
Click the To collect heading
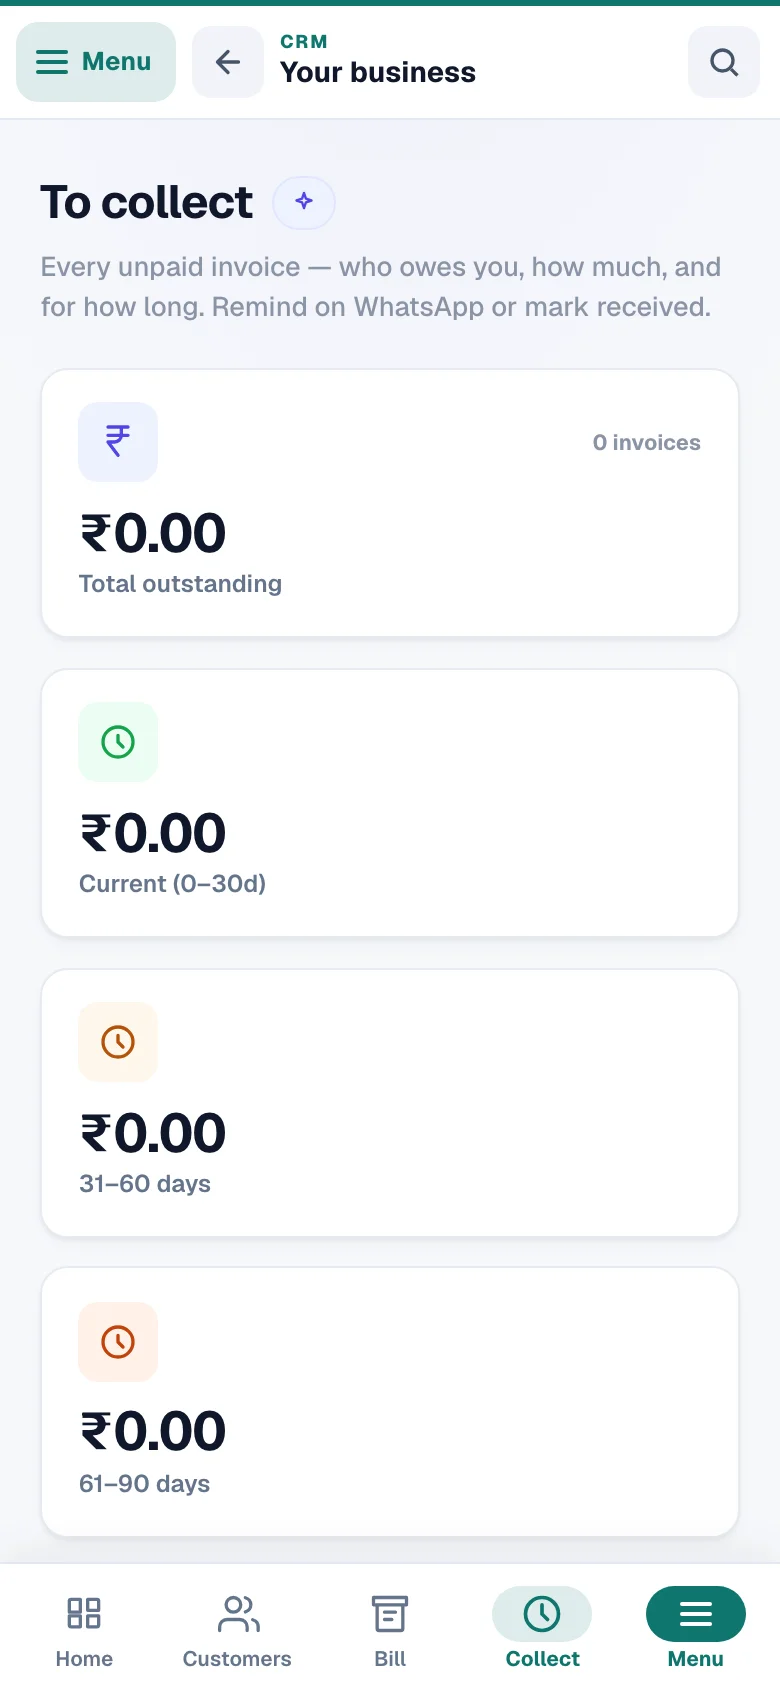click(147, 203)
